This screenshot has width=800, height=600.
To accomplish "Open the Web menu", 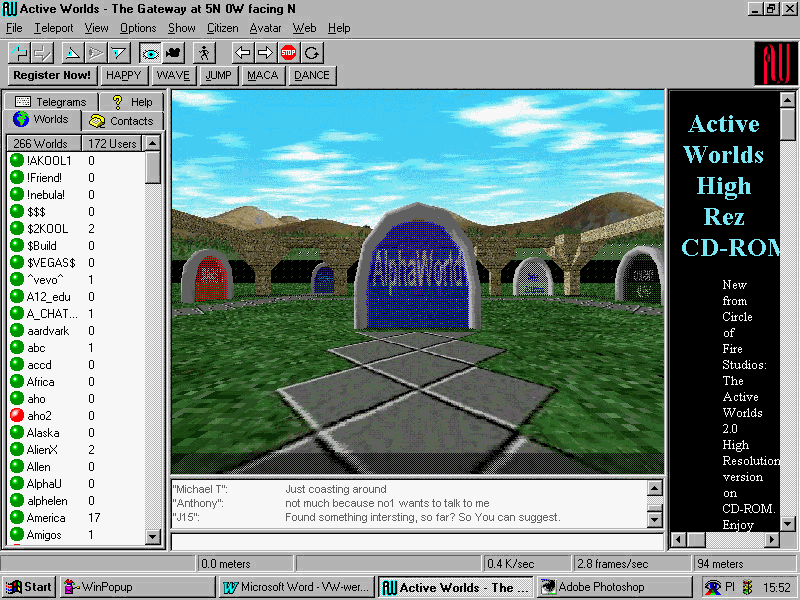I will coord(304,28).
